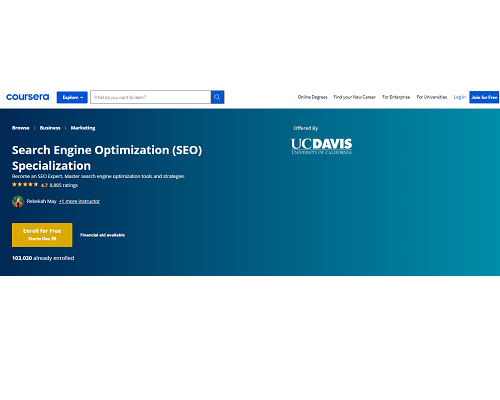500x400 pixels.
Task: Click the 'Become an SEO Expert' subtitle text
Action: tap(98, 176)
